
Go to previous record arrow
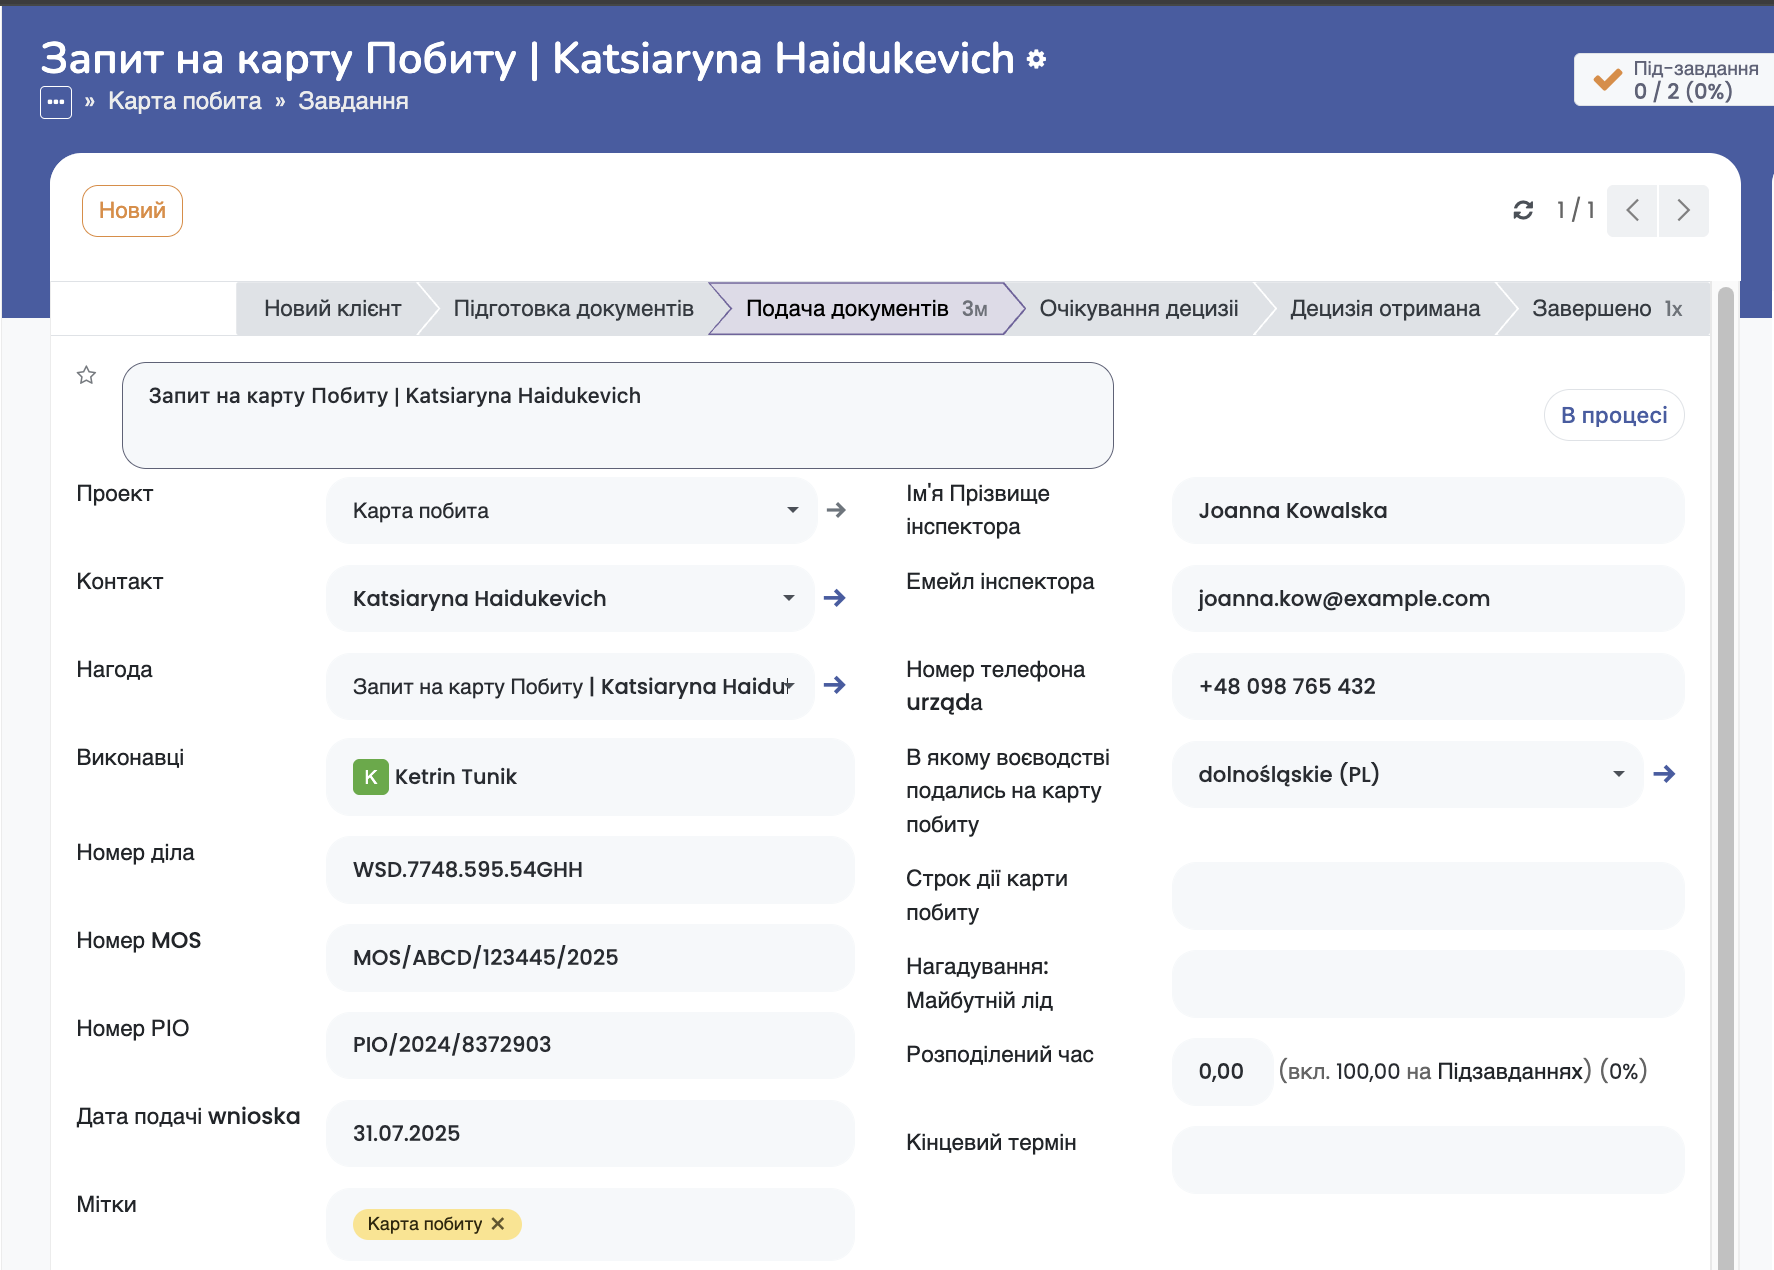tap(1632, 210)
